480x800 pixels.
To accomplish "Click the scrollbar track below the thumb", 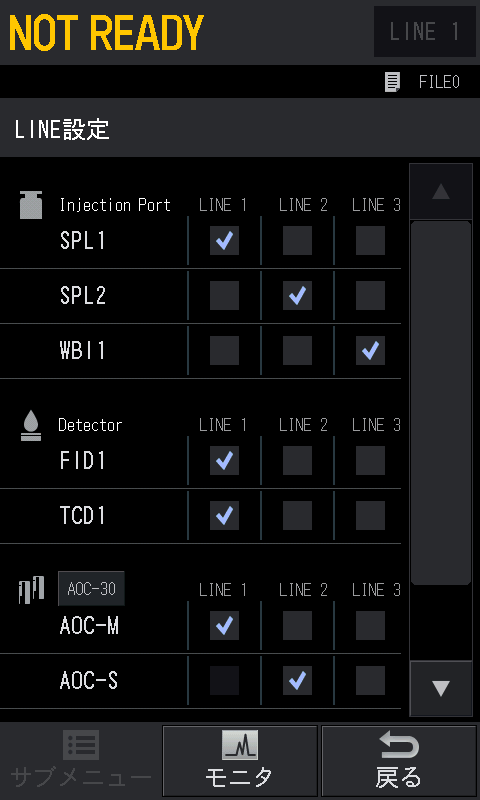I will point(441,622).
